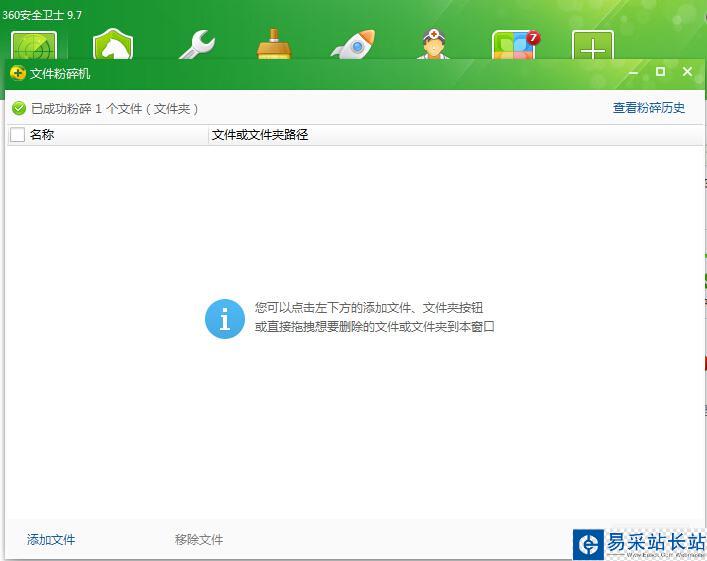Click 添加文件 at the bottom

(51, 539)
